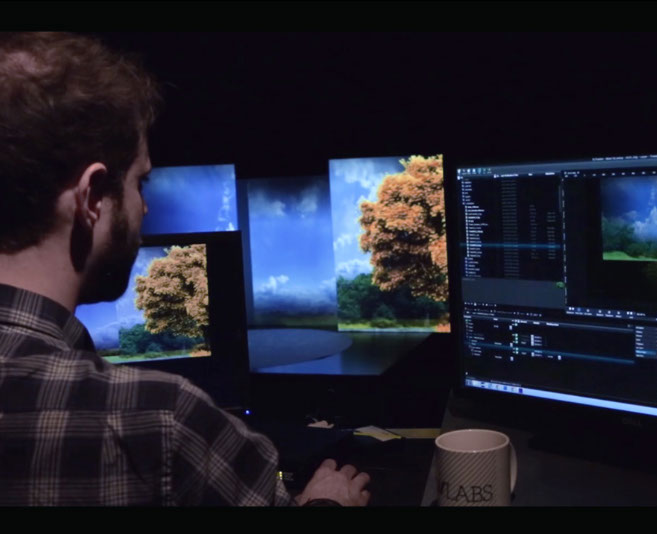Click the landscape preview image in the viewer

(x=629, y=222)
